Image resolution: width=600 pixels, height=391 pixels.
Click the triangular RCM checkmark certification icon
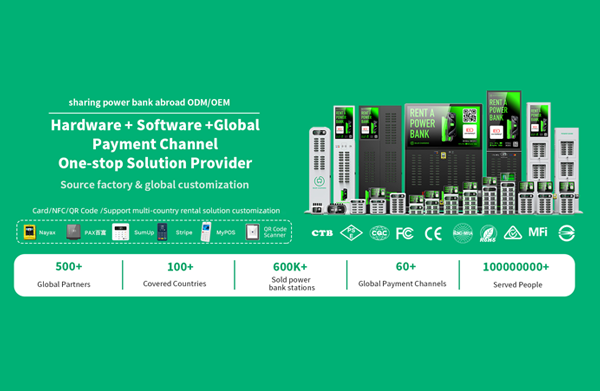[x=513, y=233]
